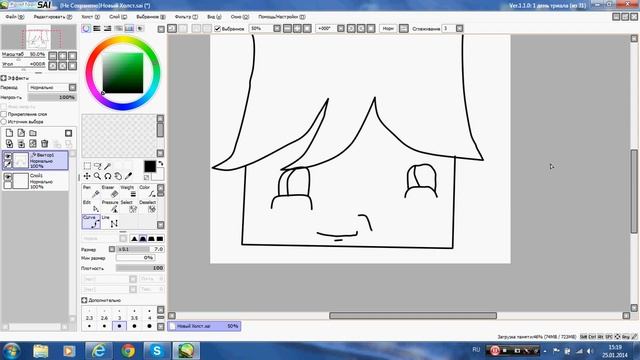640x360 pixels.
Task: Open the Слой menu
Action: (x=118, y=17)
